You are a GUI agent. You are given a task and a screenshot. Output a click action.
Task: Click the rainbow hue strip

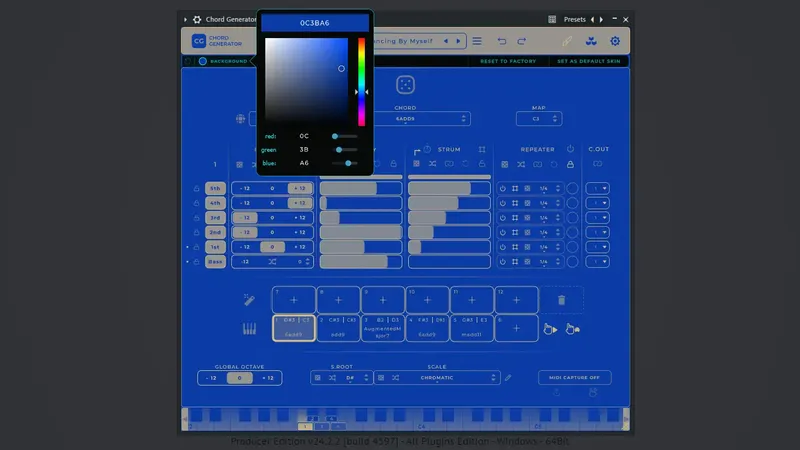pyautogui.click(x=361, y=82)
